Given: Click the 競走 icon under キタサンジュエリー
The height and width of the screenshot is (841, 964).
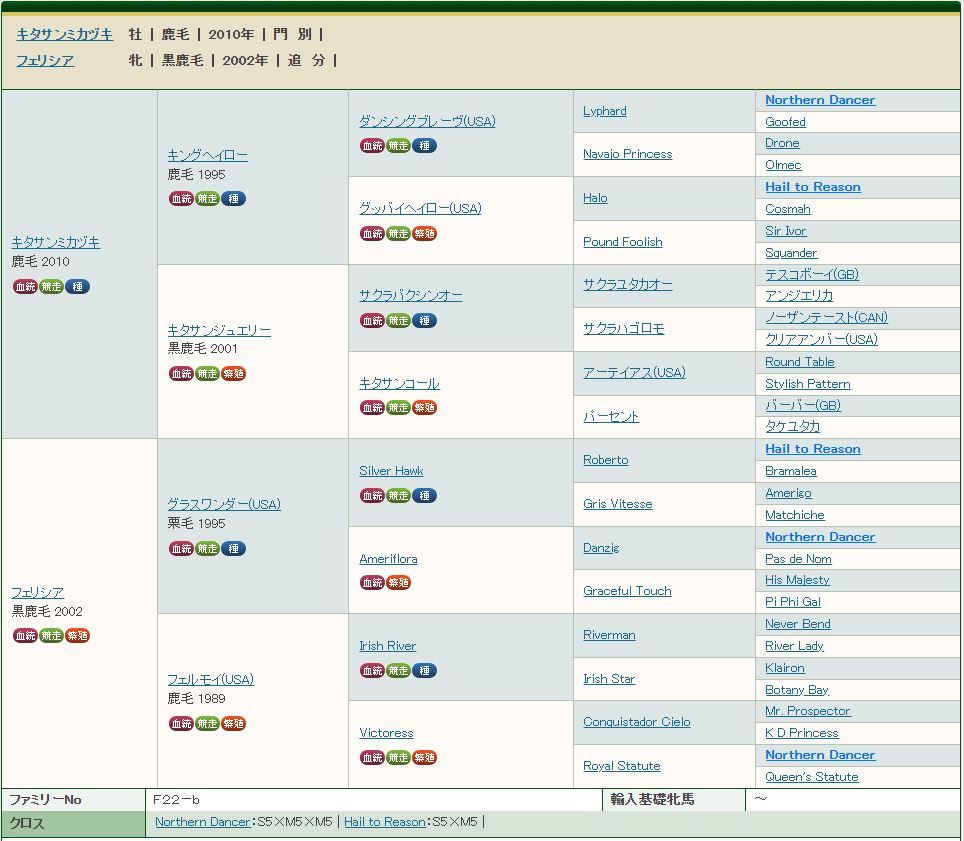Looking at the screenshot, I should [x=207, y=374].
